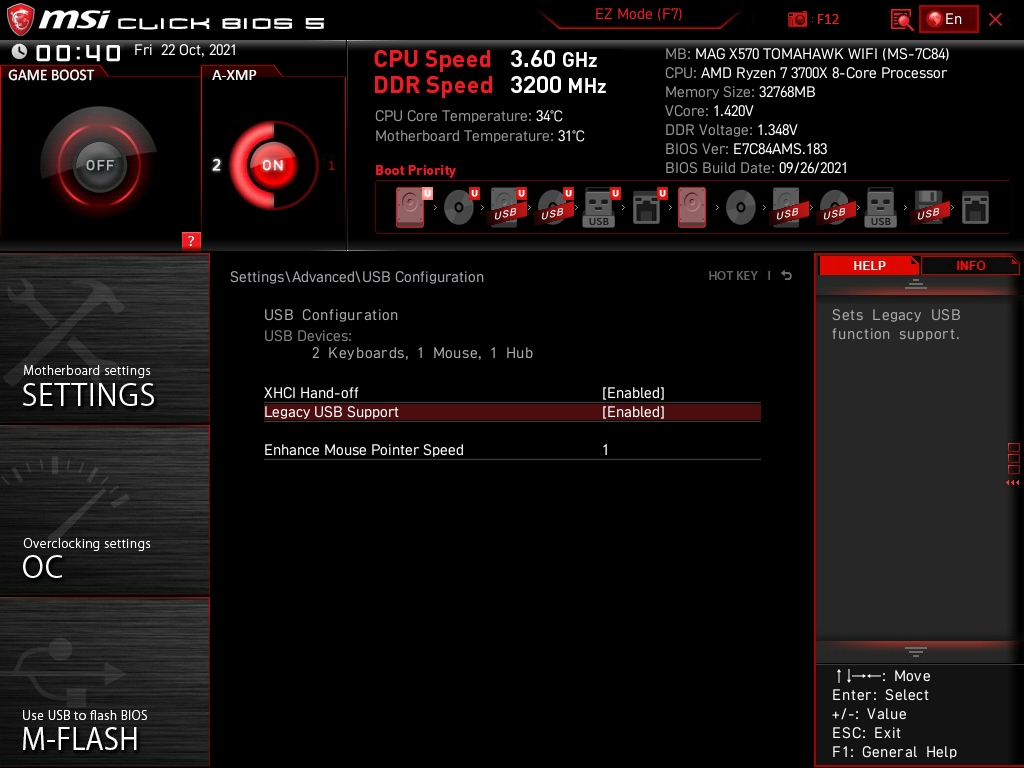Switch to the HELP tab
This screenshot has height=768, width=1024.
(x=869, y=266)
